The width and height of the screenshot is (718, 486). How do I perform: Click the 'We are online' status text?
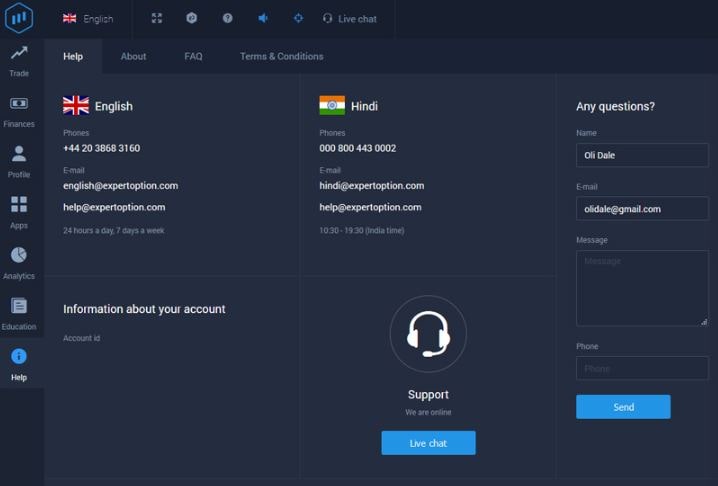[x=428, y=412]
